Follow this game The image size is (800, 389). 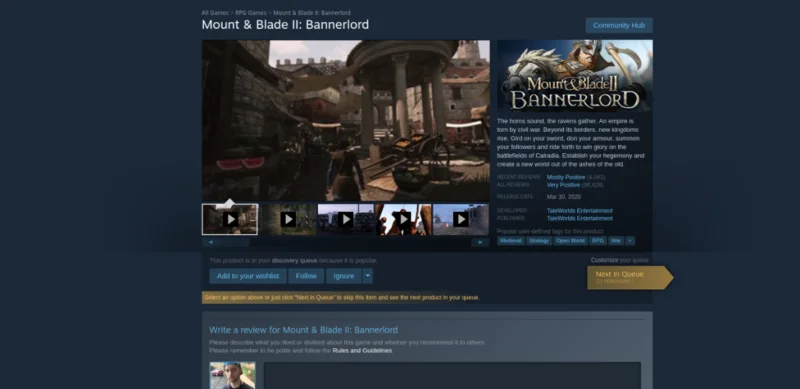pyautogui.click(x=306, y=276)
